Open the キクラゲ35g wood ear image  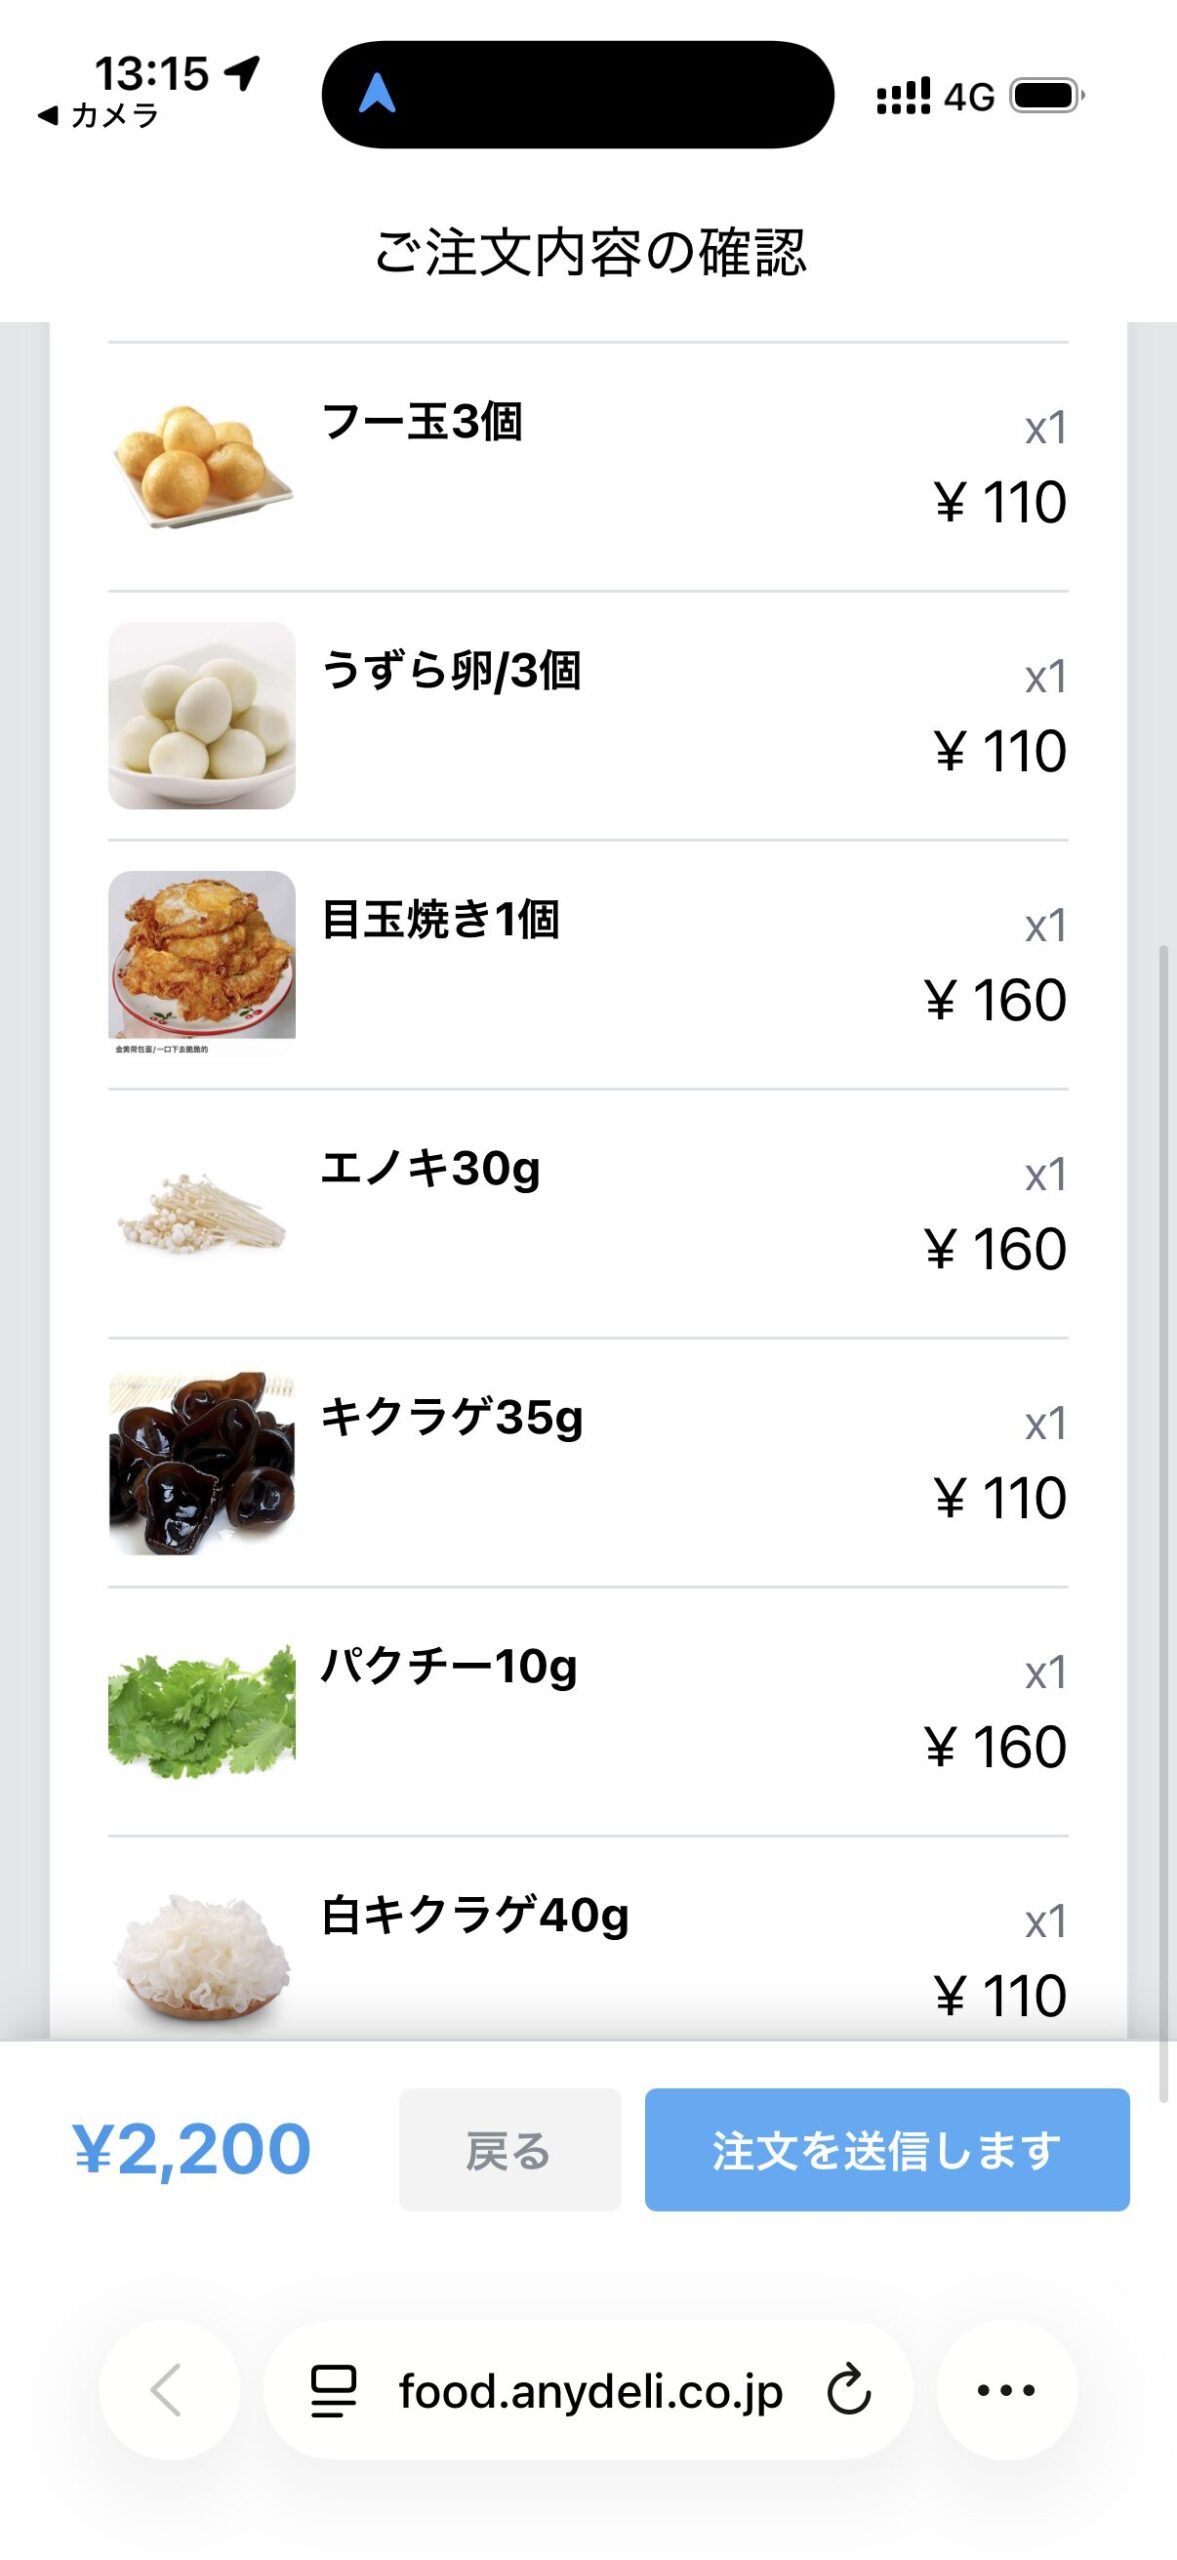pyautogui.click(x=202, y=1462)
